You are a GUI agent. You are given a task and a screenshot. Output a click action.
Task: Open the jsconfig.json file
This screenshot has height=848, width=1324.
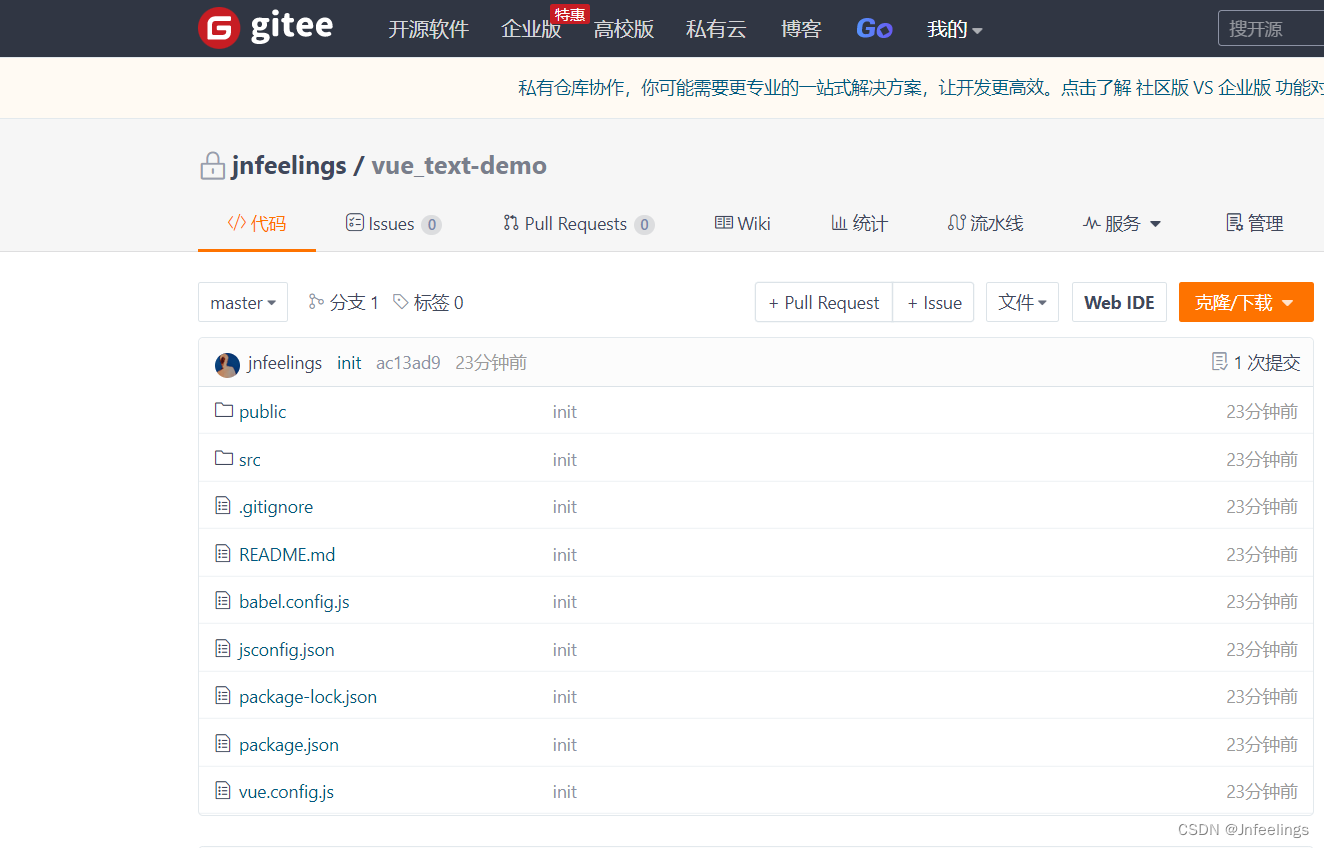[x=287, y=649]
